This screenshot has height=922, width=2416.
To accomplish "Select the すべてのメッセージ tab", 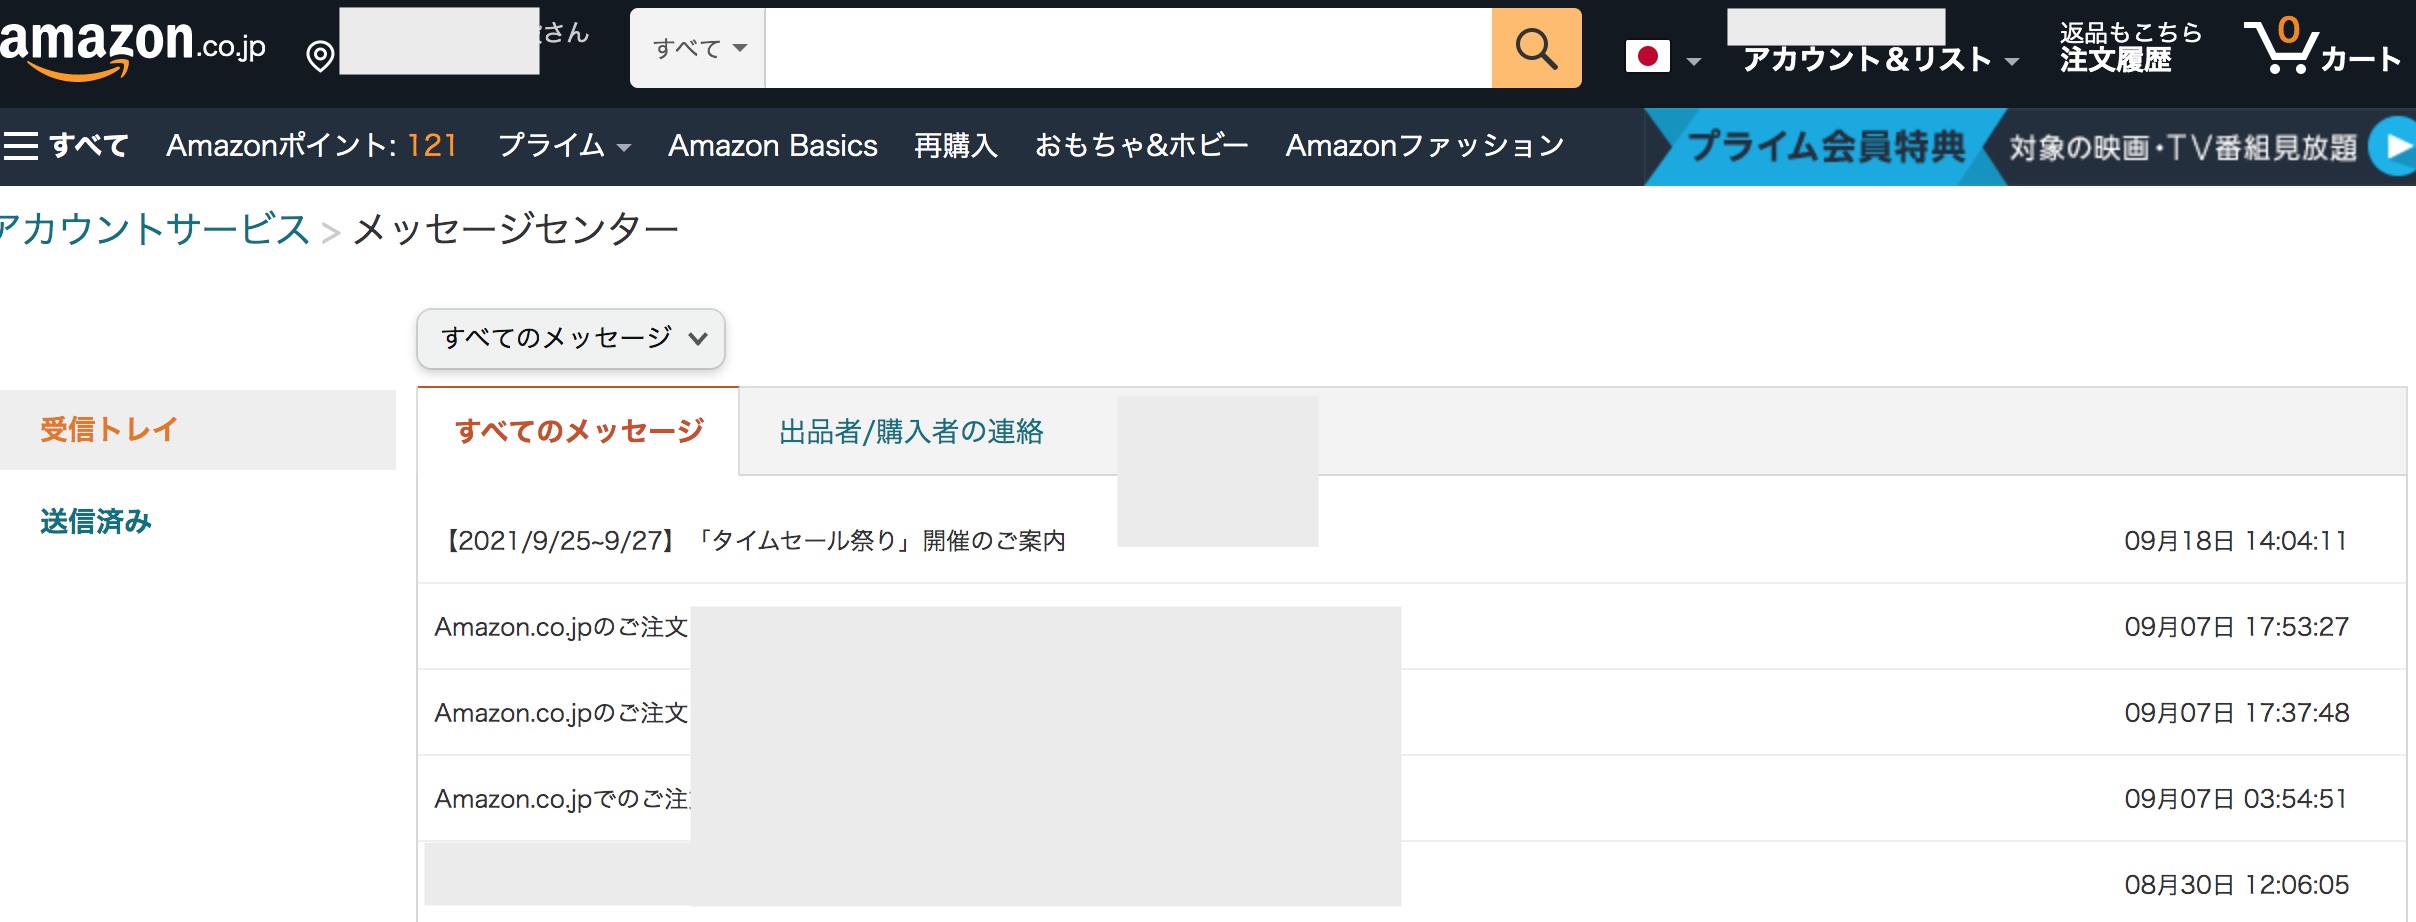I will (579, 432).
